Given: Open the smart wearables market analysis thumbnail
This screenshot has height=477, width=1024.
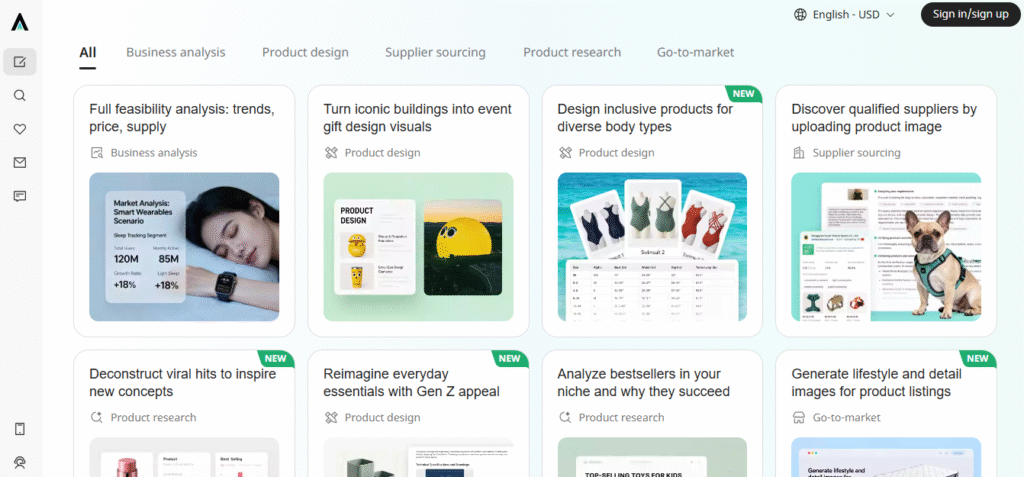Looking at the screenshot, I should [x=184, y=247].
